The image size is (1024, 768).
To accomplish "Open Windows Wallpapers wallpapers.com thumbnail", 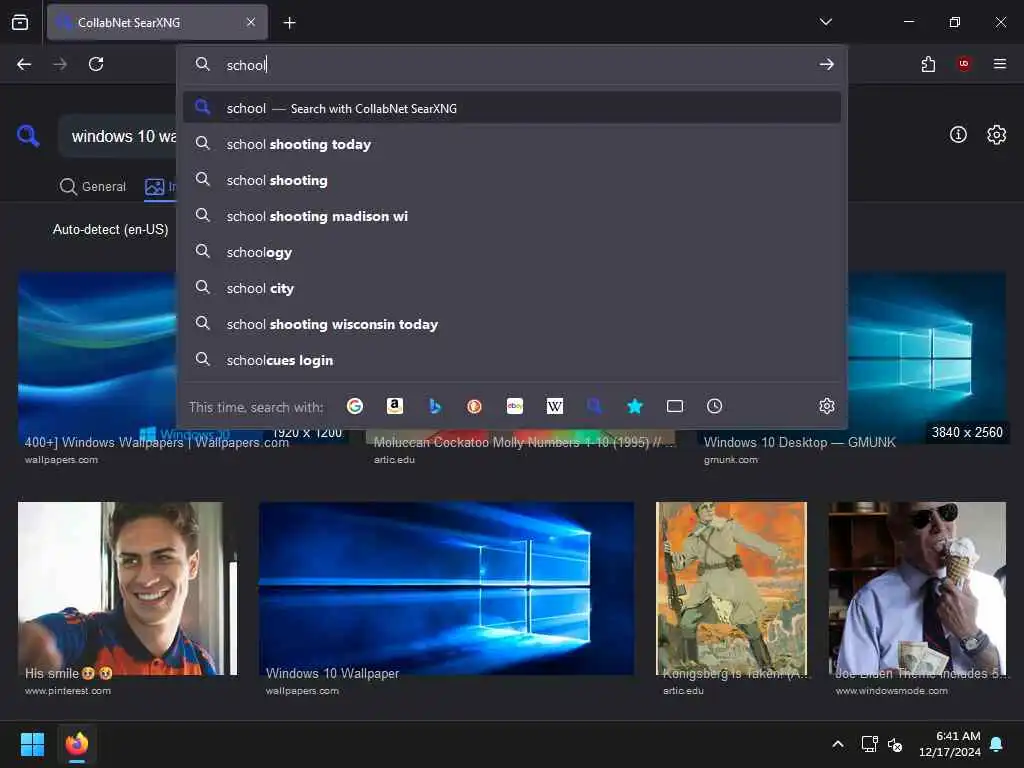I will (97, 358).
